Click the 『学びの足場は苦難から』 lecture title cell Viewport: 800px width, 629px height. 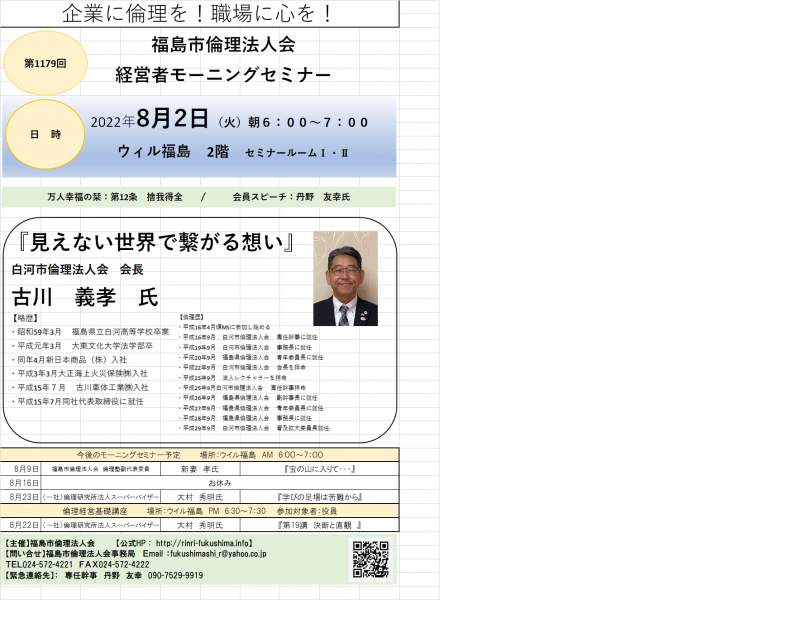[x=319, y=496]
